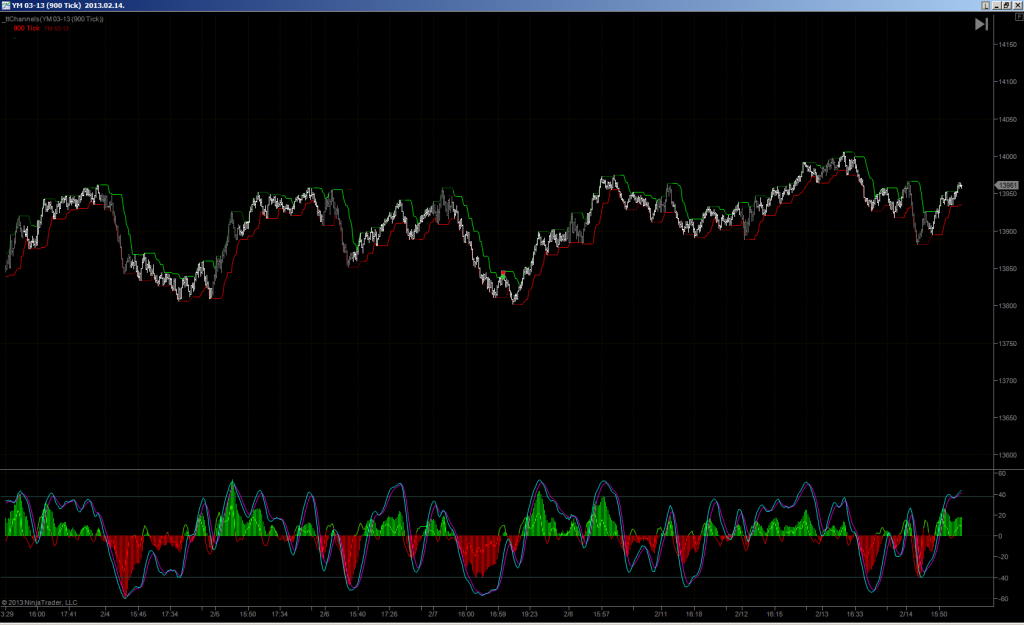1024x625 pixels.
Task: Click the 13650 price axis label
Action: click(x=1008, y=418)
